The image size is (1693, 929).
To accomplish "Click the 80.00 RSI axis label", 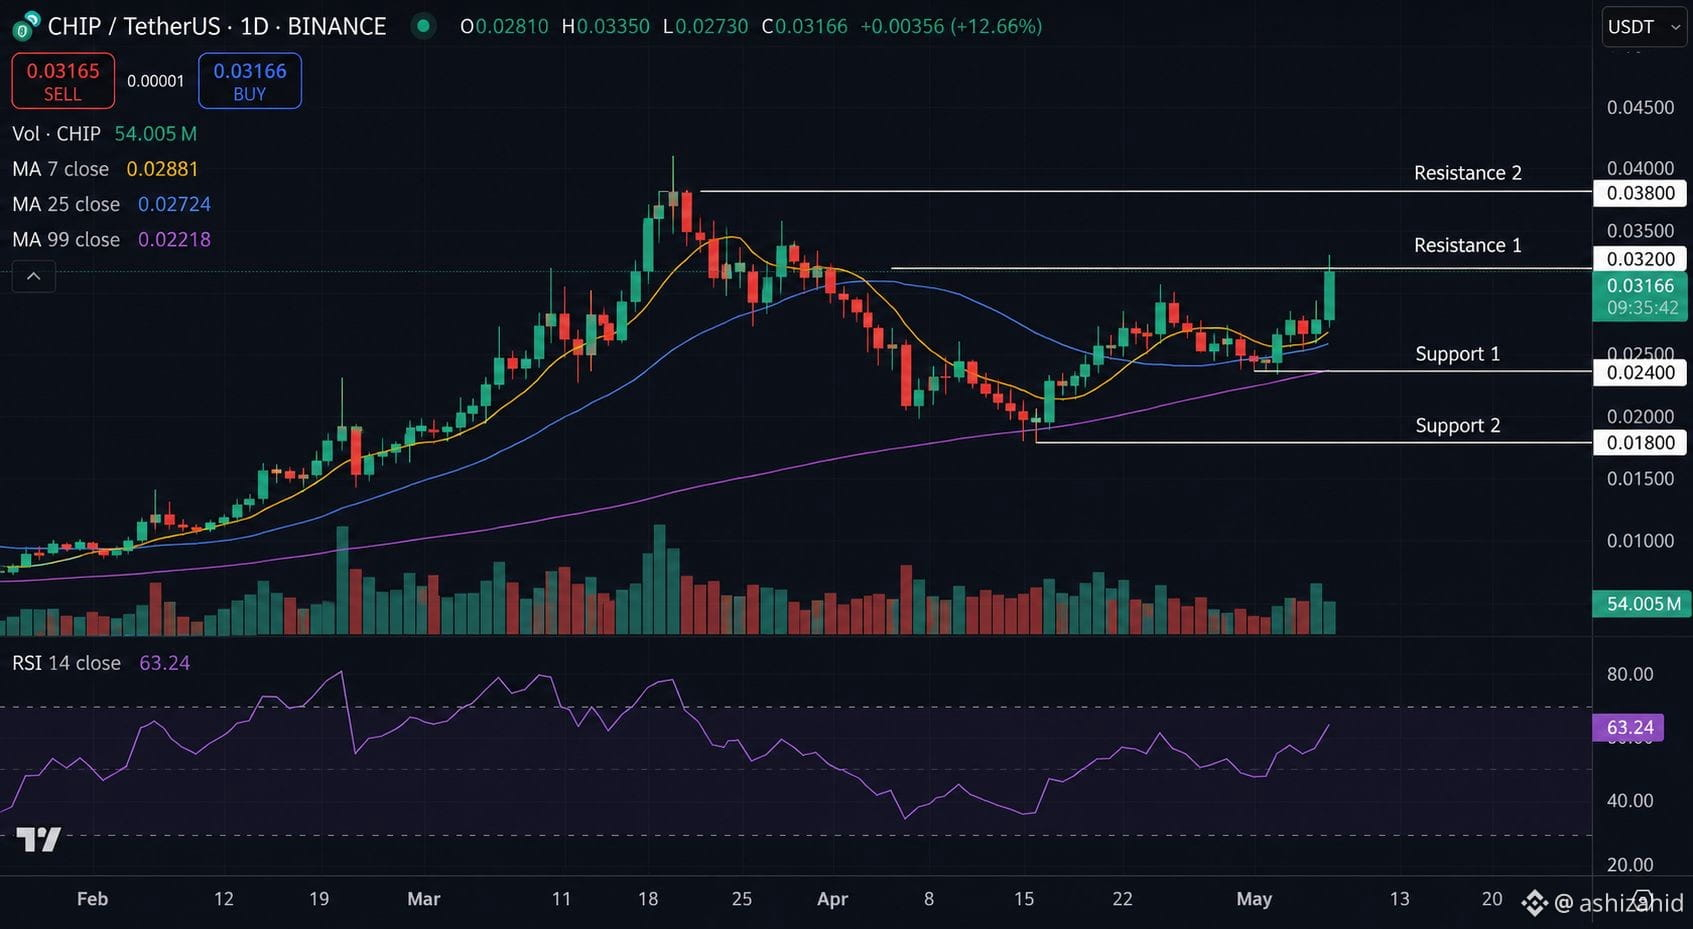I will pyautogui.click(x=1630, y=674).
